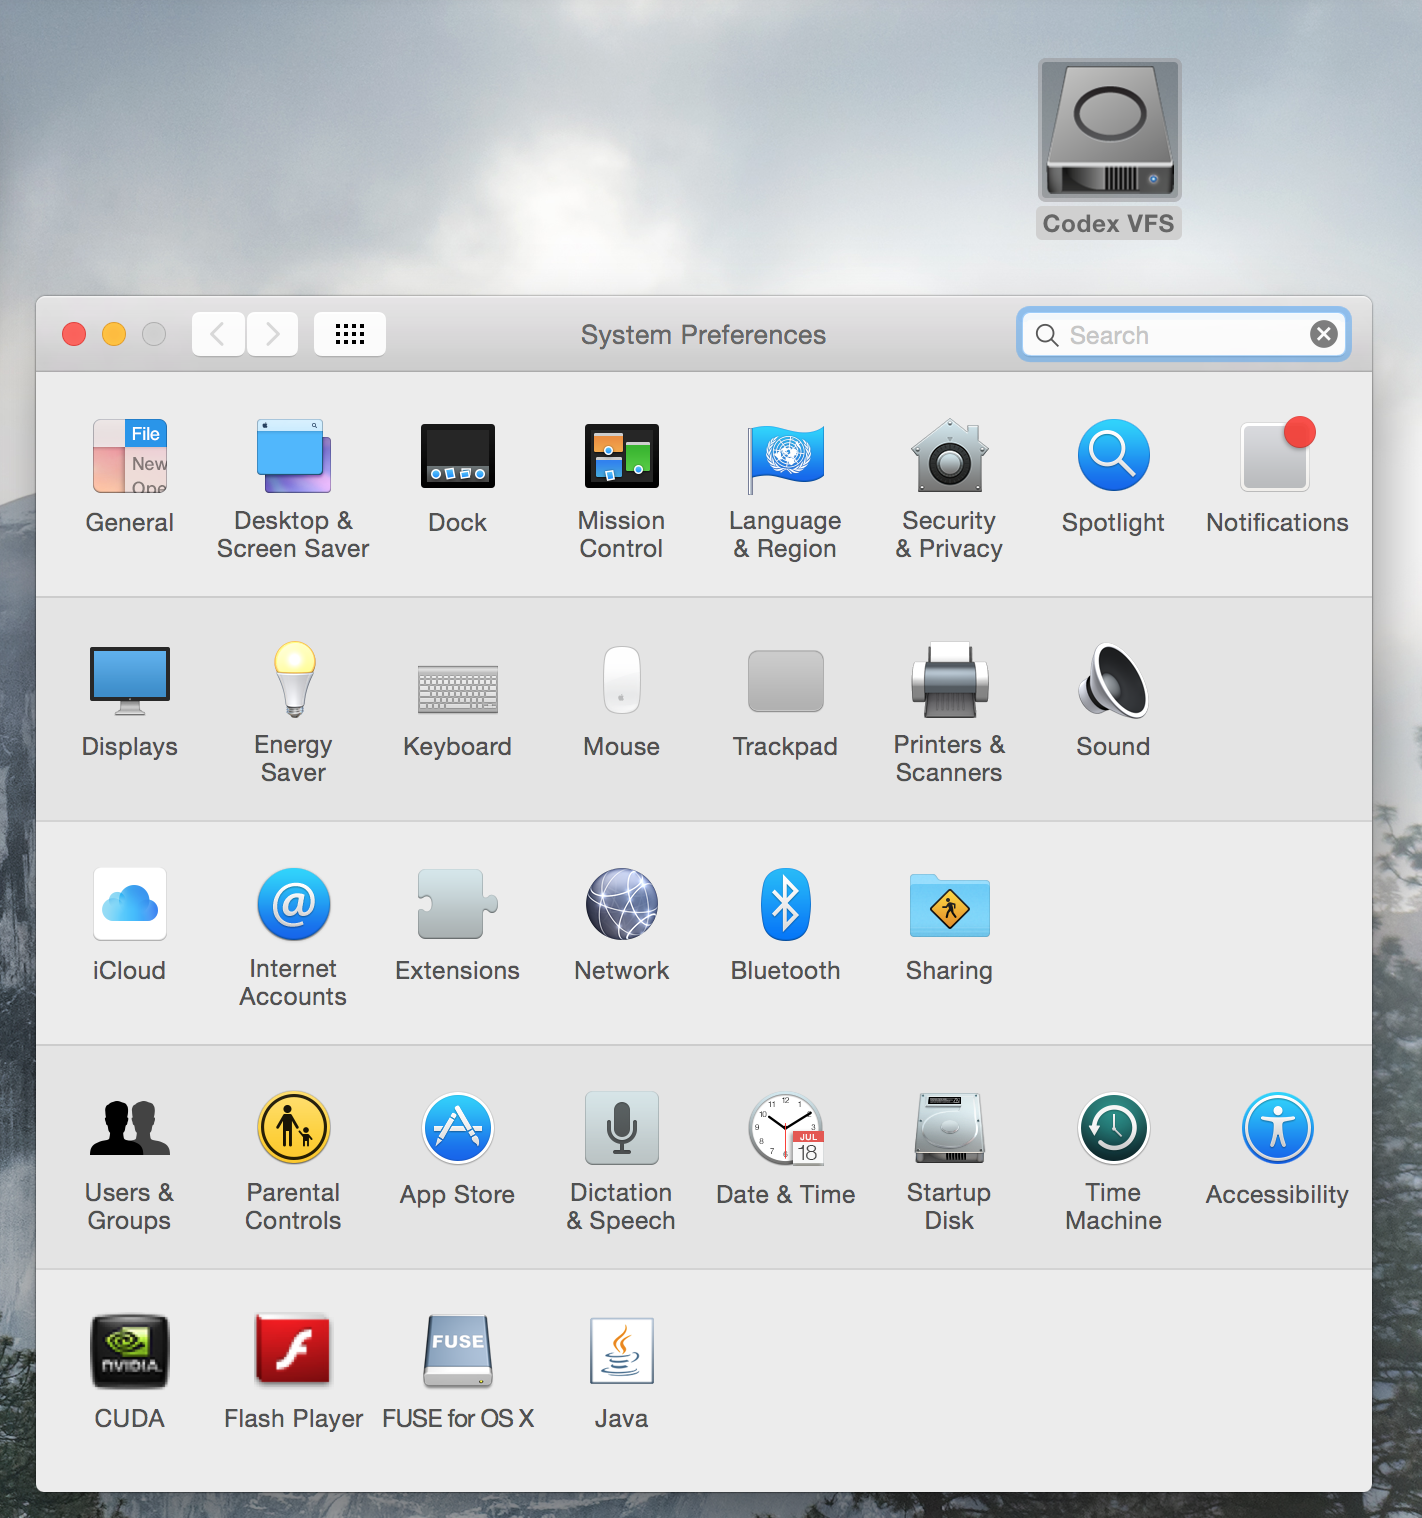Close the System Preferences window
Screen dimensions: 1422x1518
pos(74,334)
